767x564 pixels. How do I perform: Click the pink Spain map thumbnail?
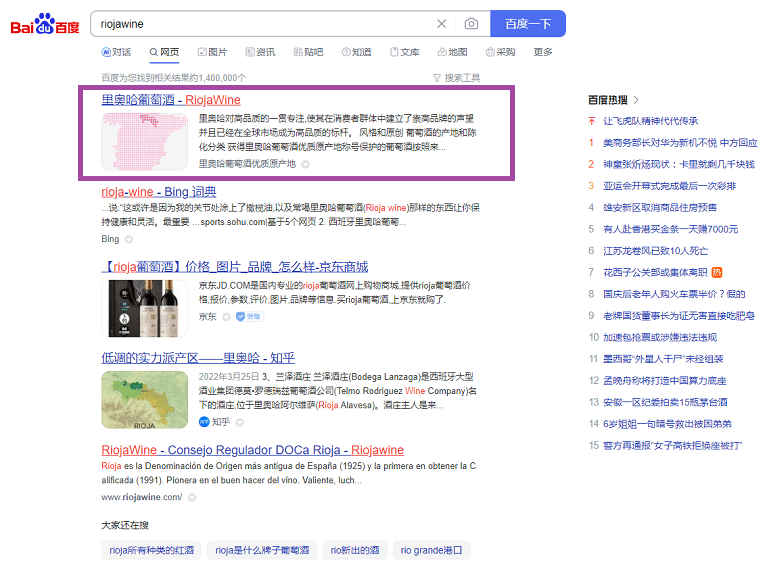pos(144,141)
